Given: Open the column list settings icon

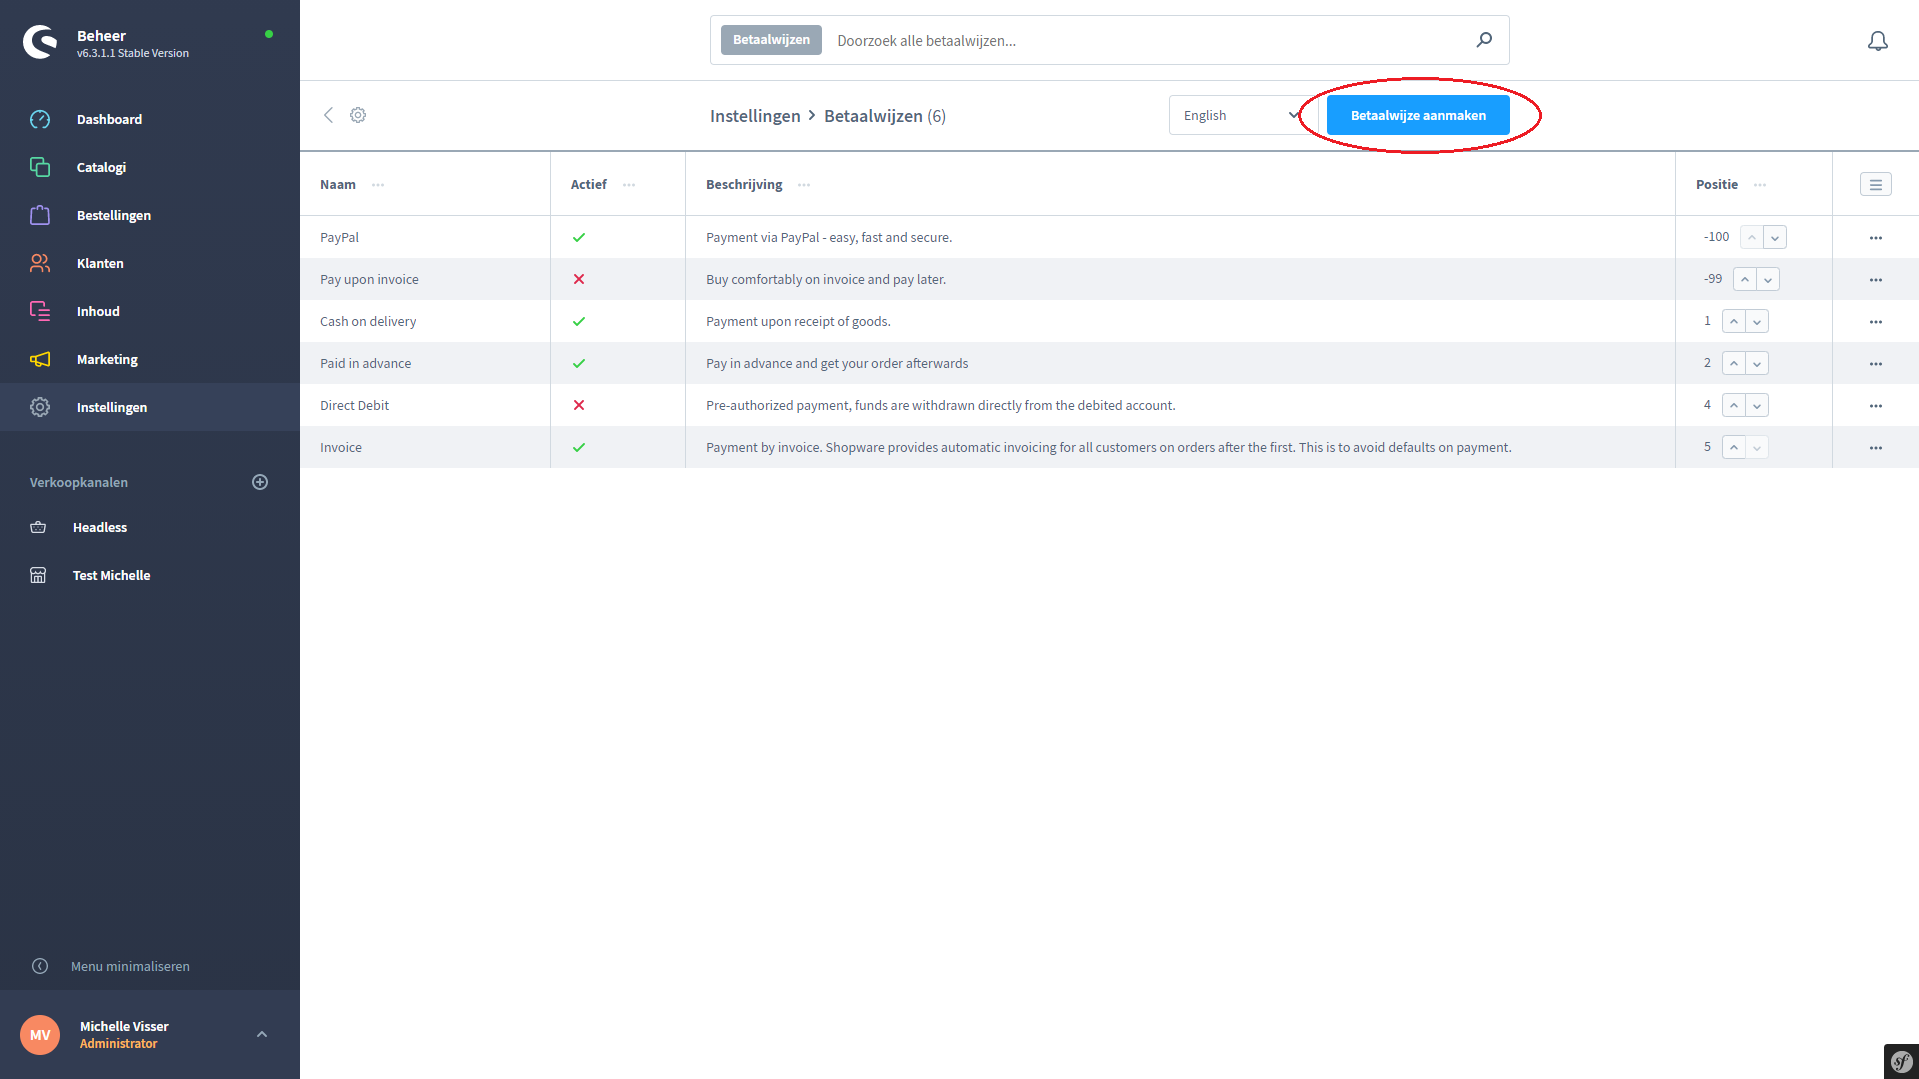Looking at the screenshot, I should 1875,185.
